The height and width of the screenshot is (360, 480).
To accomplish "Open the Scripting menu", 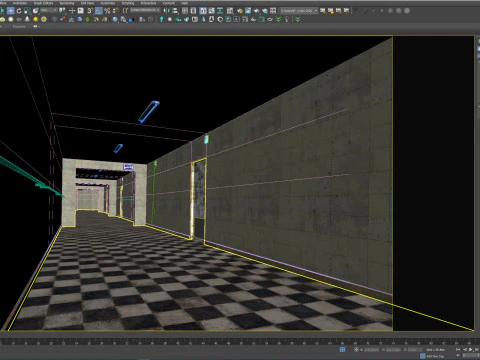I will pyautogui.click(x=128, y=3).
